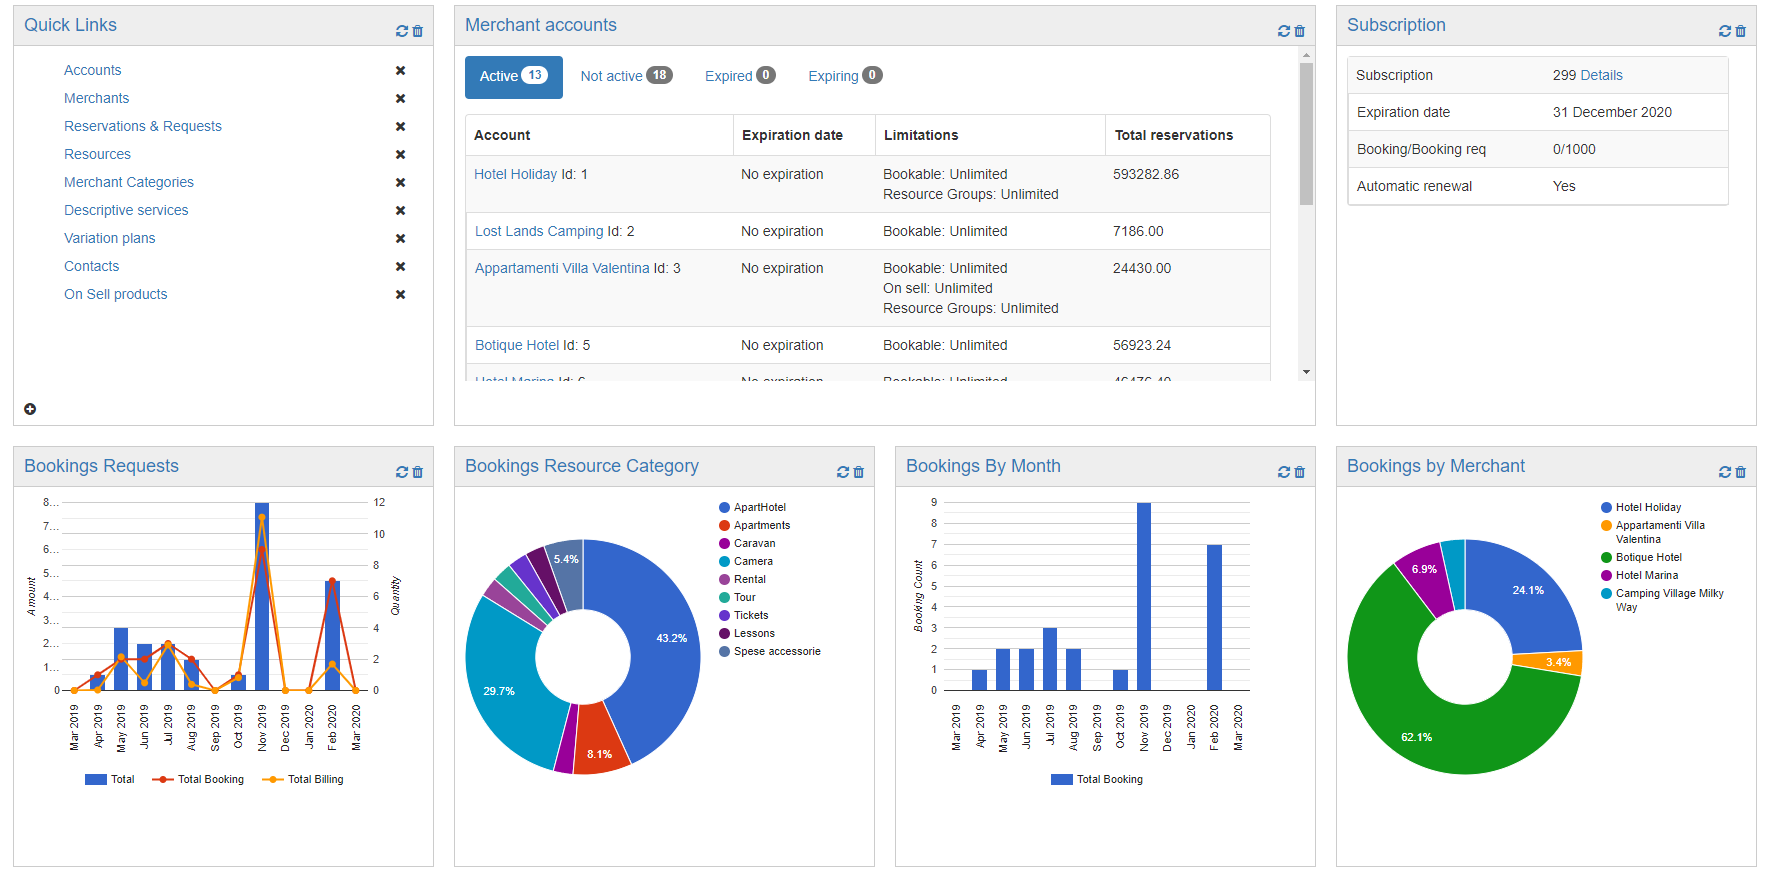Remove Variation plans quick link

[400, 238]
